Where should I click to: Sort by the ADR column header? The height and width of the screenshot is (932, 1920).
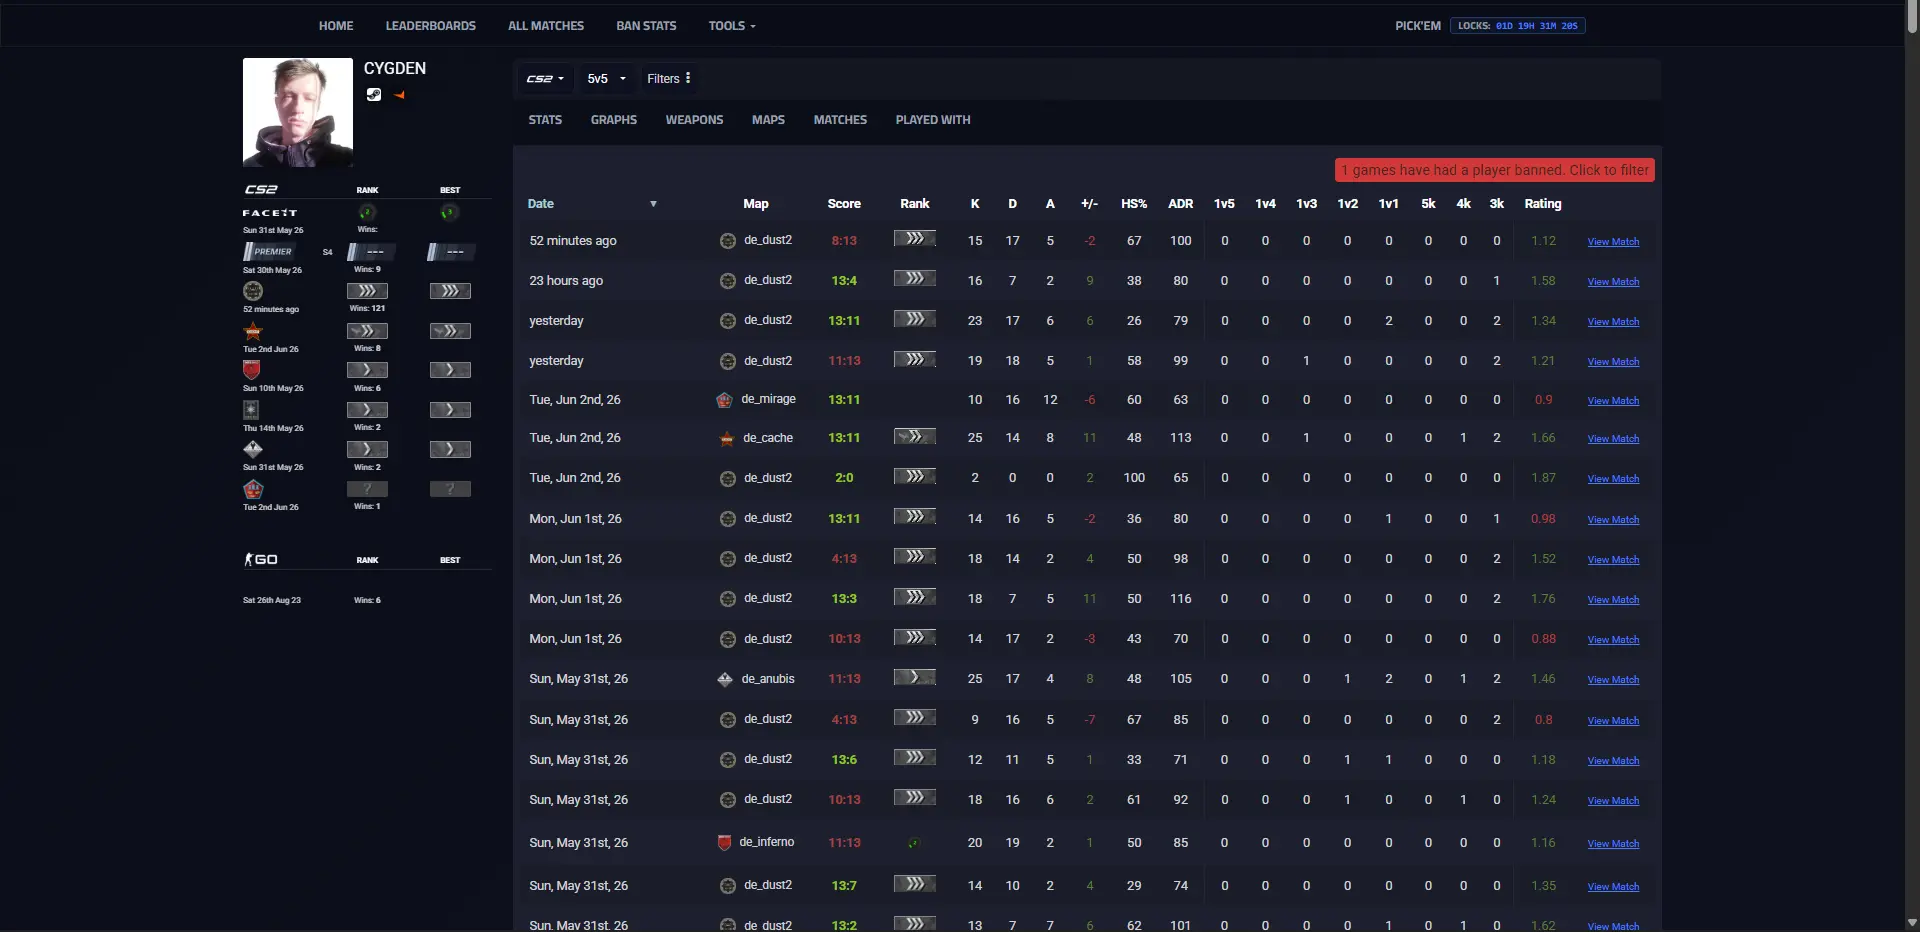(x=1180, y=204)
